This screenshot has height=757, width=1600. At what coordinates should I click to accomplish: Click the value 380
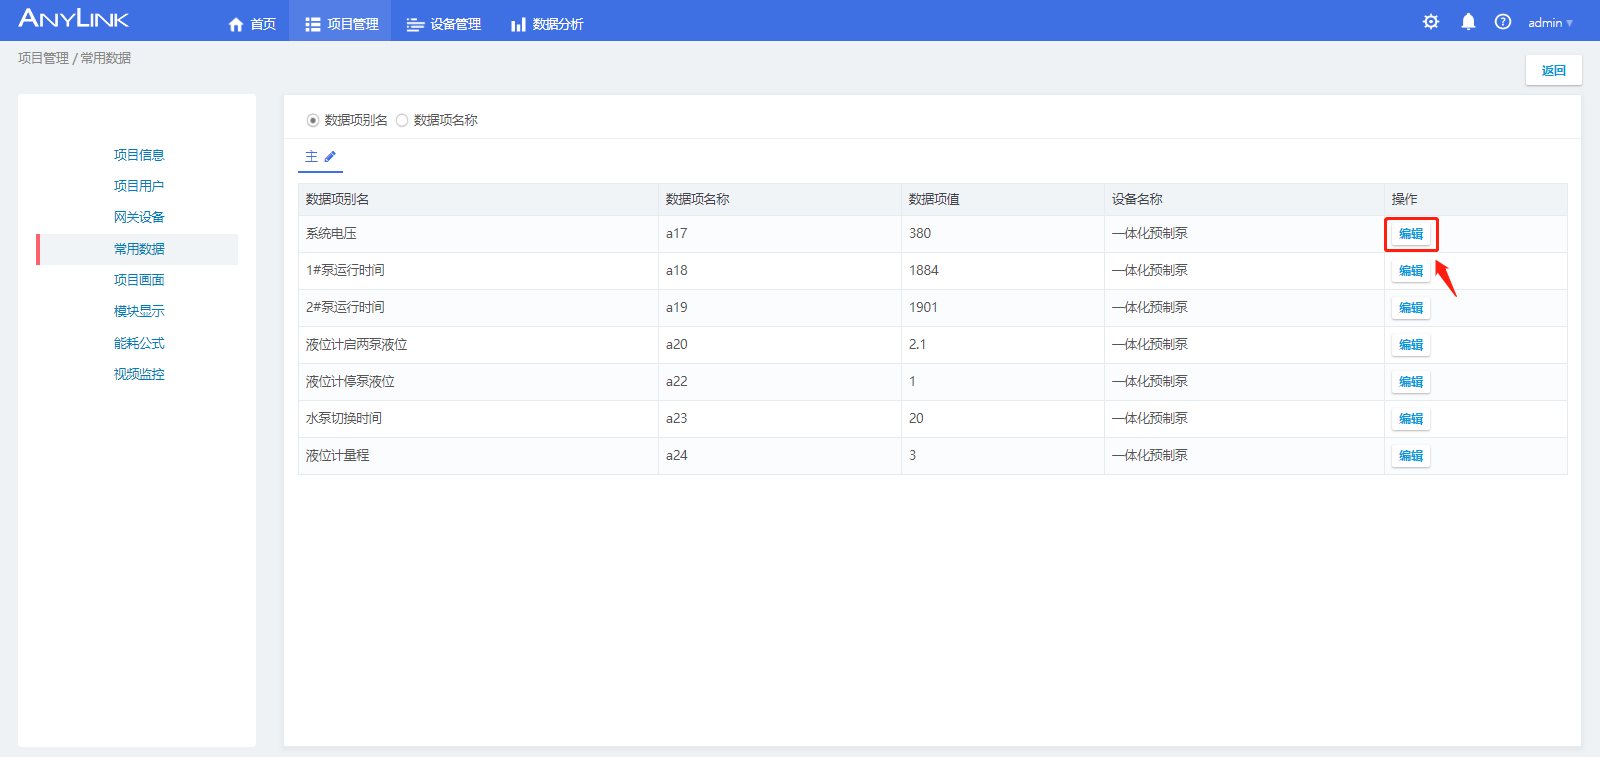920,233
